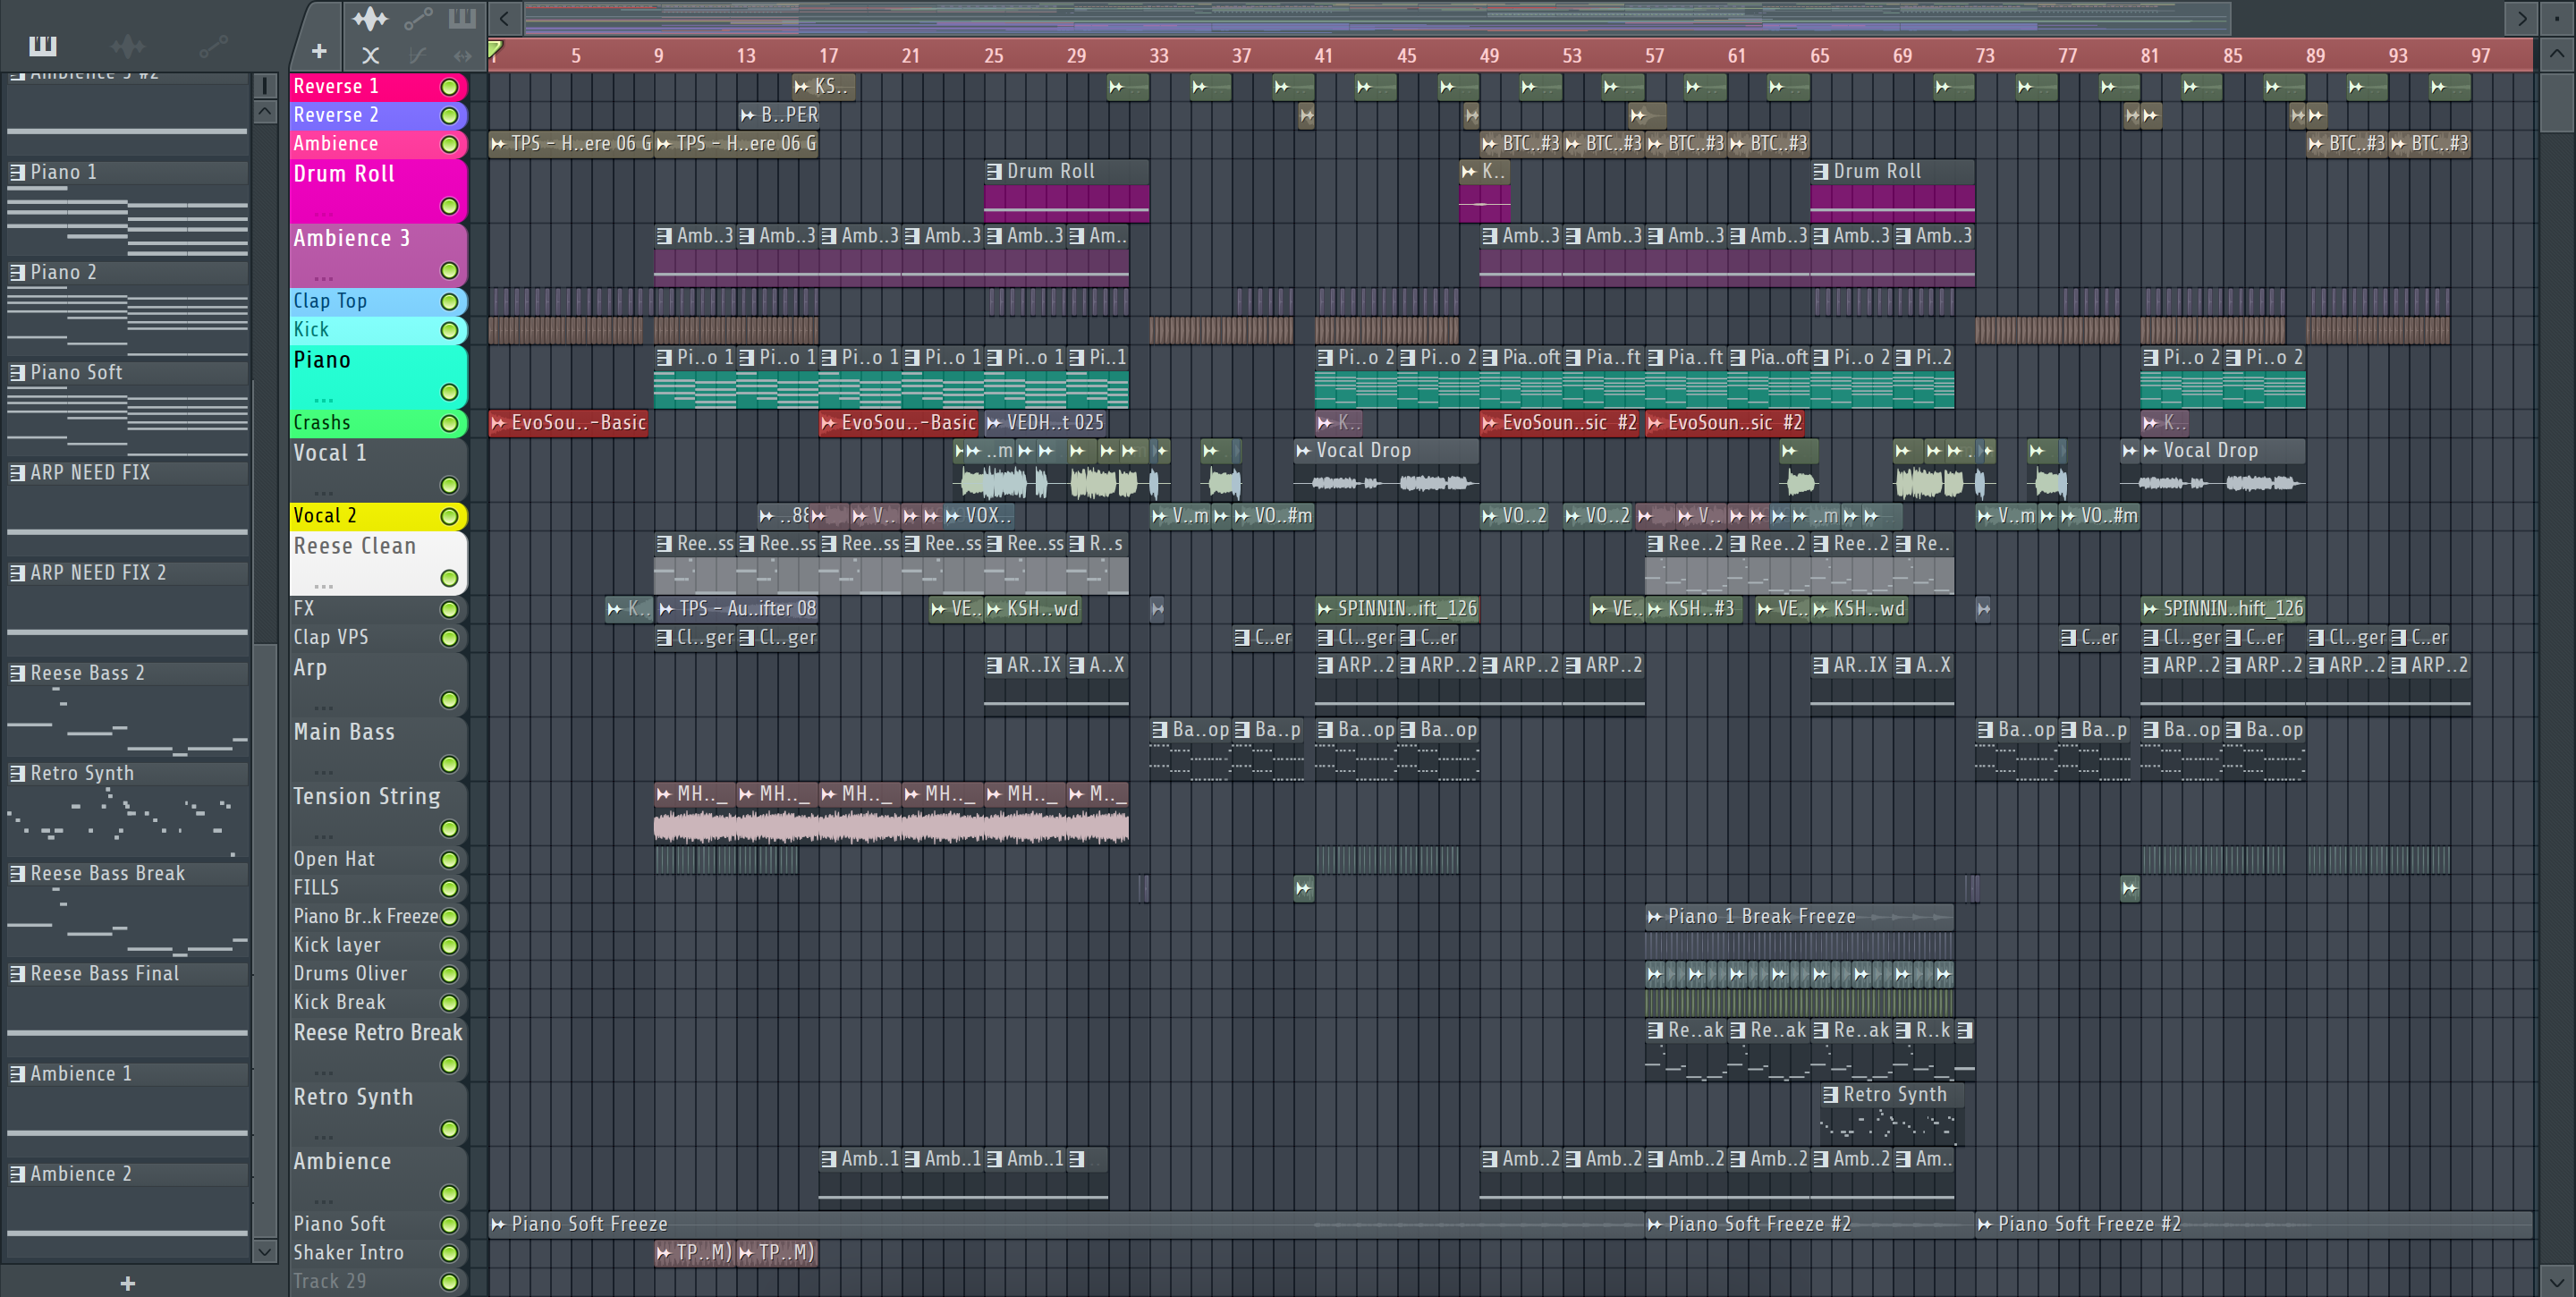Click the curve tool icon in playlist toolbar
Screen dimensions: 2576x1297
tap(418, 55)
